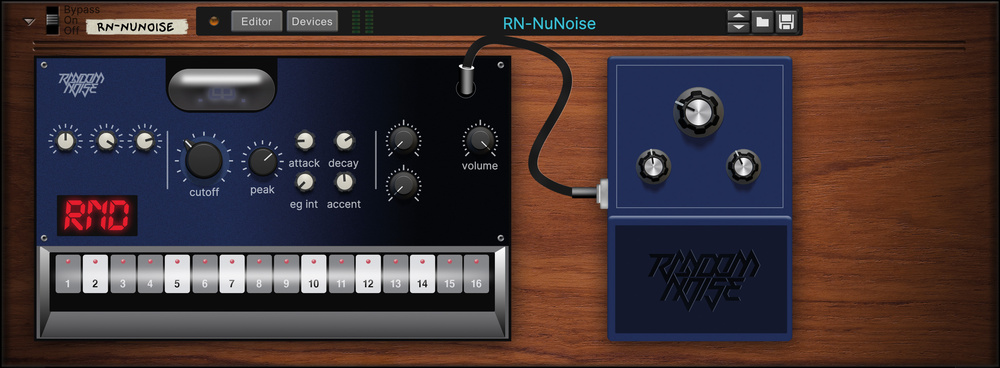Click the cutoff knob
The width and height of the screenshot is (1000, 368).
(203, 159)
